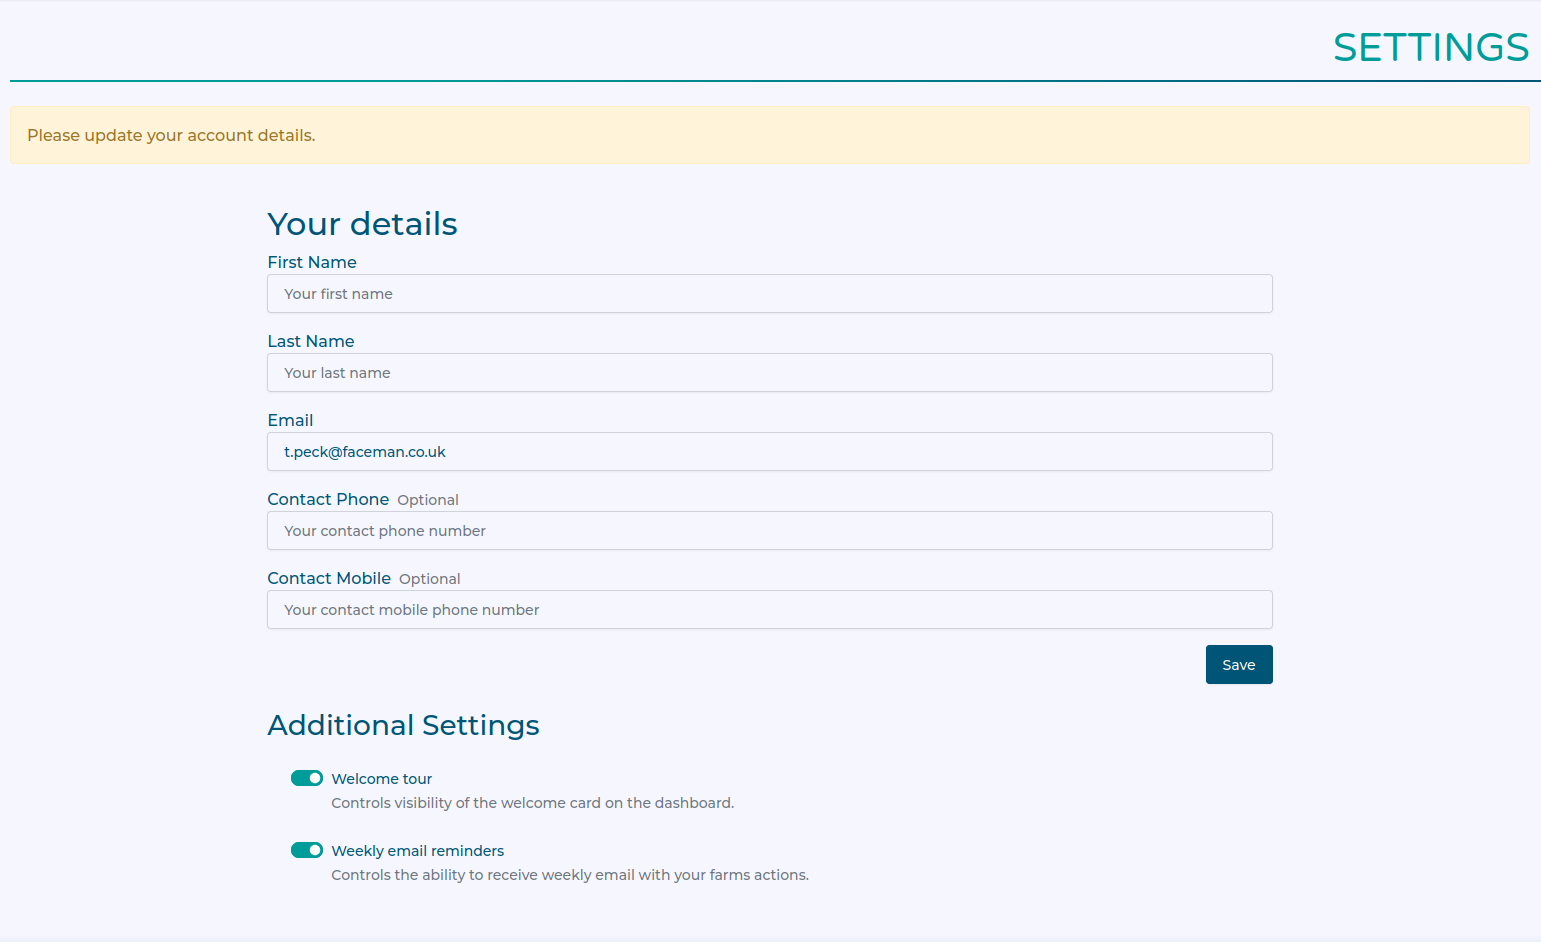Turn off the Weekly email reminders switch

click(307, 850)
